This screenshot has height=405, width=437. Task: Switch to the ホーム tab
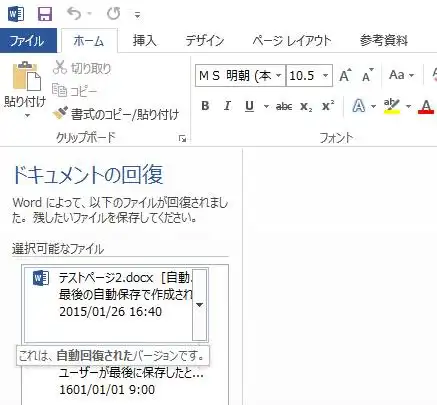[89, 41]
